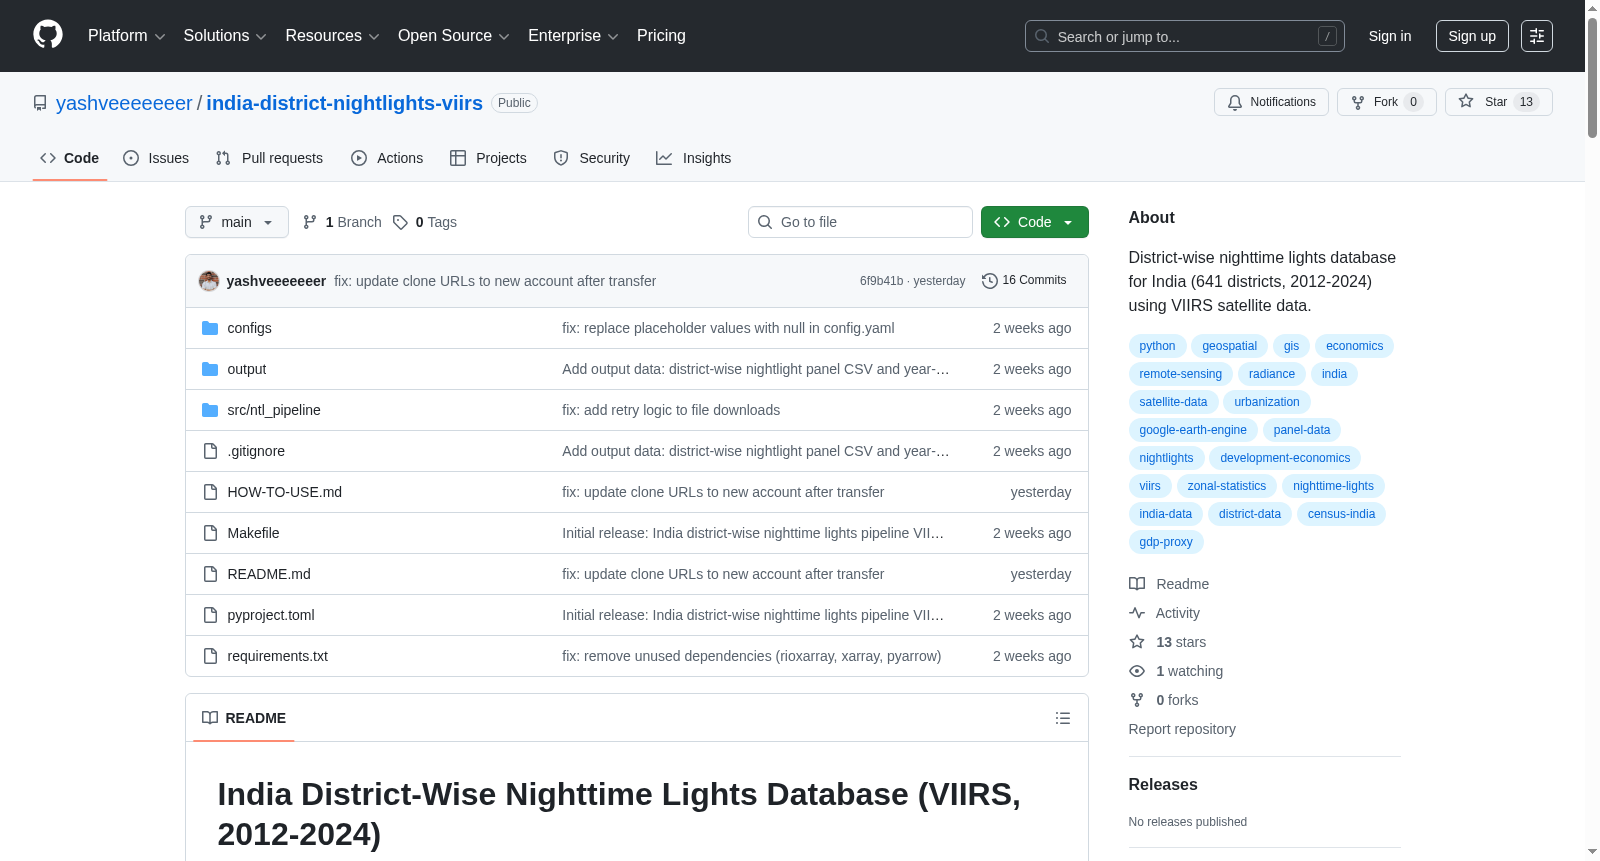Select the google-earth-engine topic tag
The image size is (1600, 861).
coord(1193,430)
